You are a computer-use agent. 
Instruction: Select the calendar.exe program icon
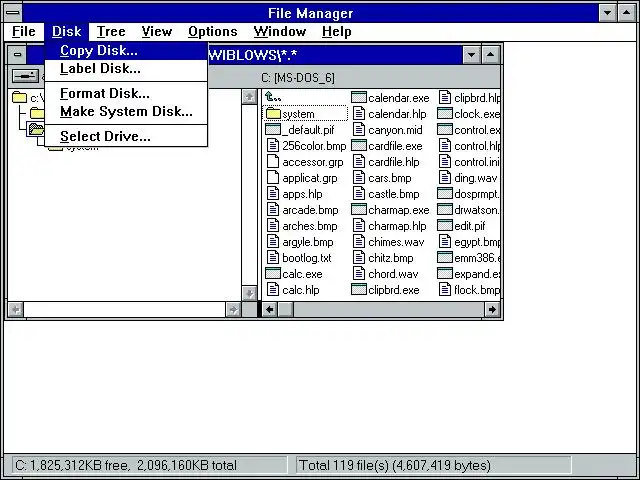click(359, 98)
